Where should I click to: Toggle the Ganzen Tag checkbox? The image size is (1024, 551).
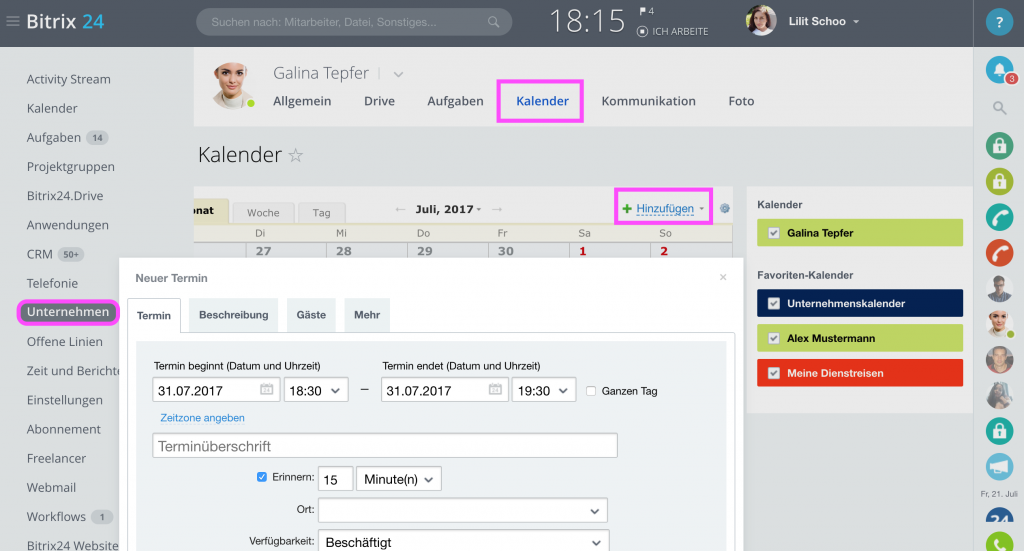[x=591, y=391]
